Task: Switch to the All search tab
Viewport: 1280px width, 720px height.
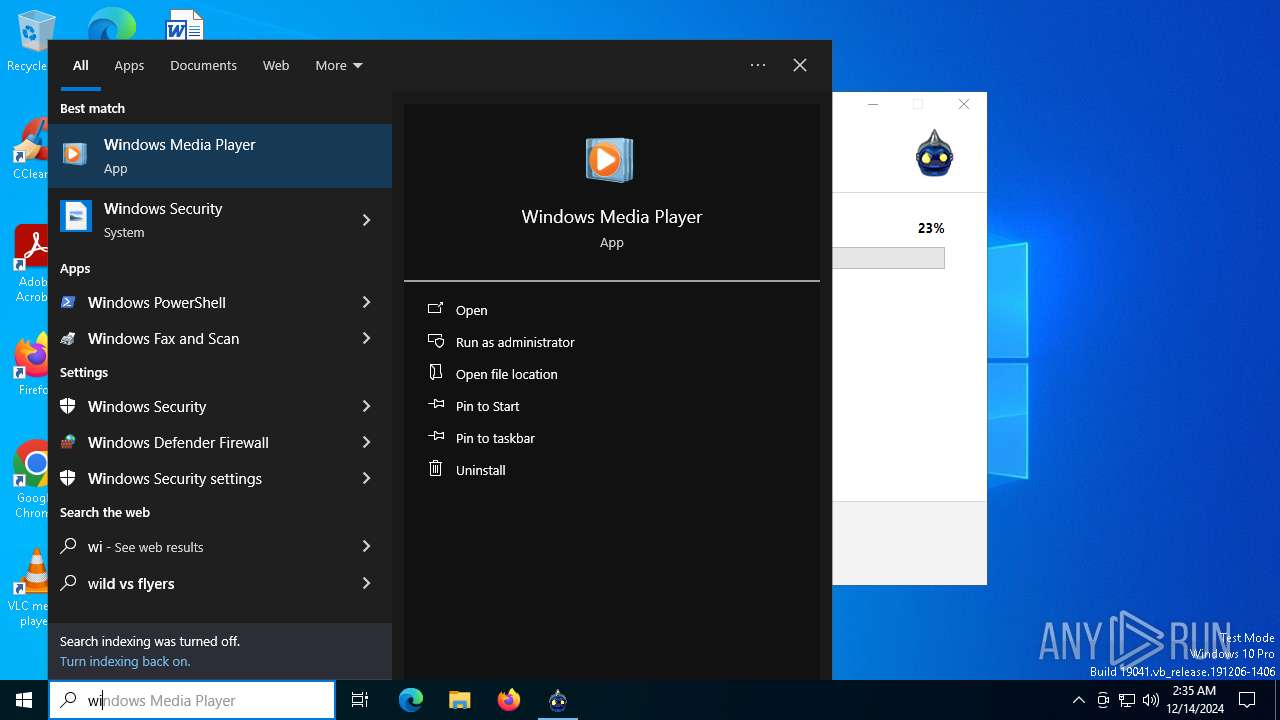Action: tap(81, 65)
